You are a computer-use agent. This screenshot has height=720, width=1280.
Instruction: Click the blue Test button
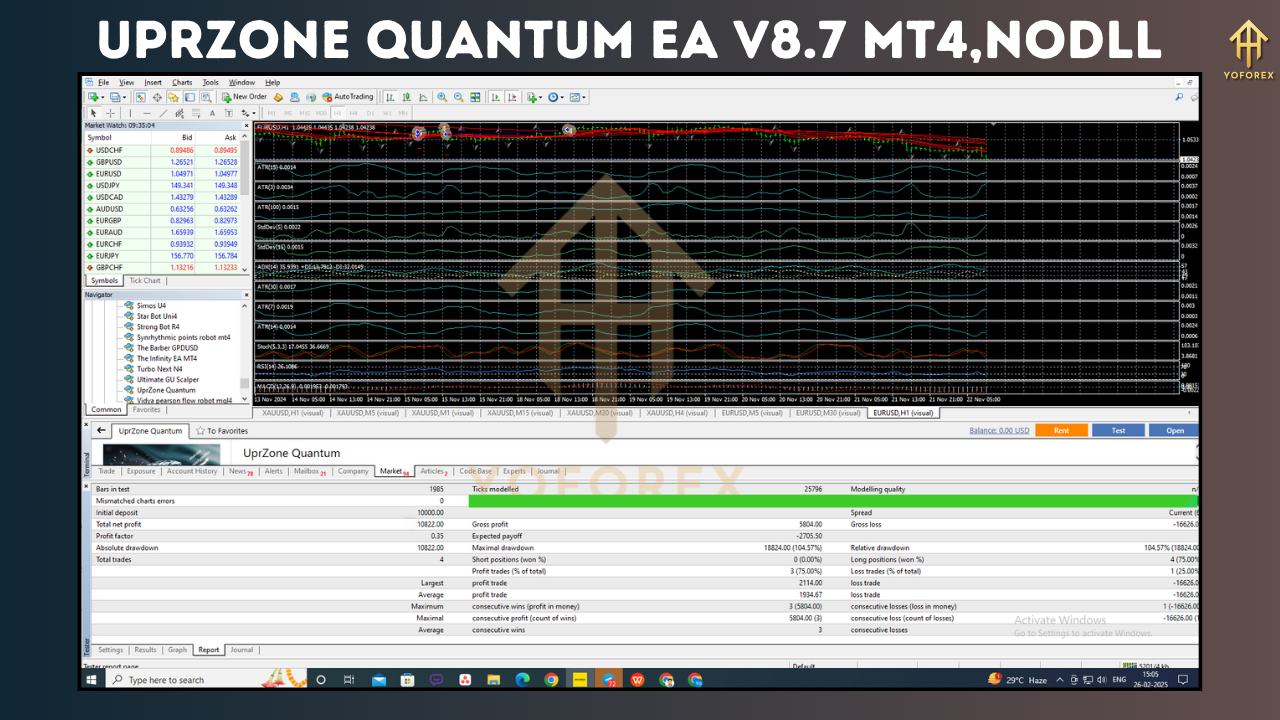click(x=1118, y=430)
